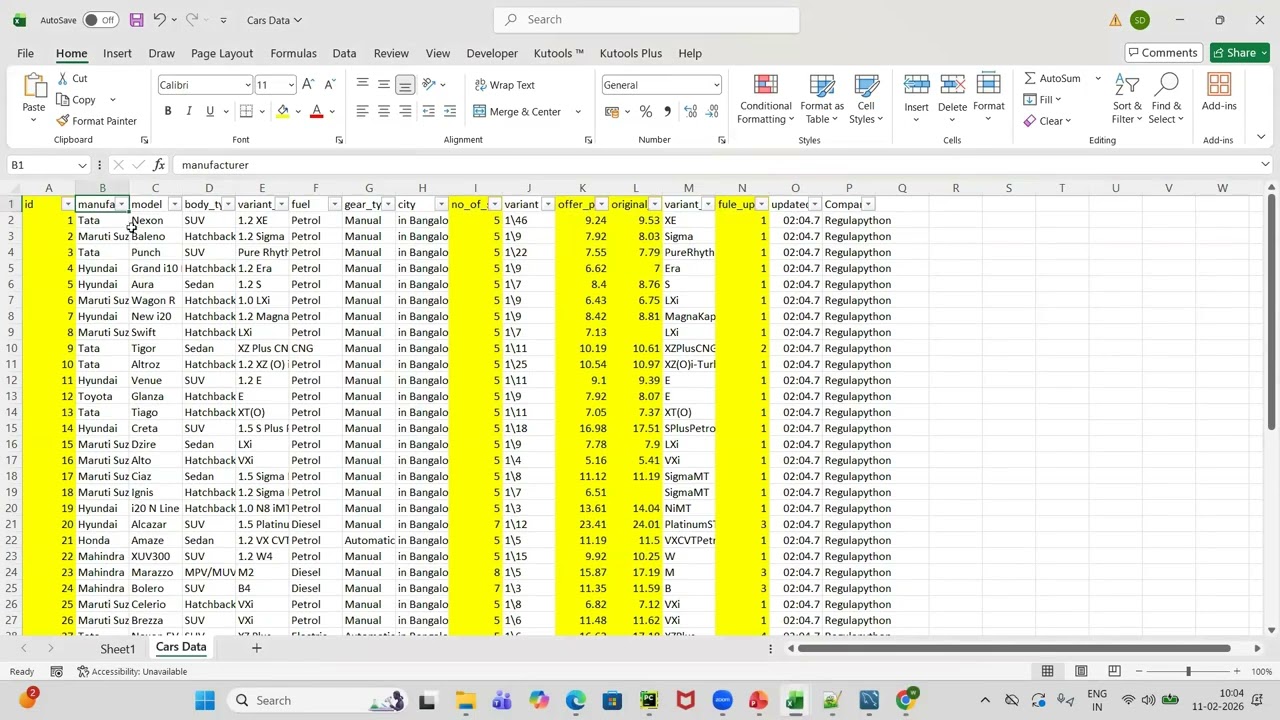This screenshot has width=1280, height=720.
Task: Open the Kutools Plus tab
Action: click(630, 53)
